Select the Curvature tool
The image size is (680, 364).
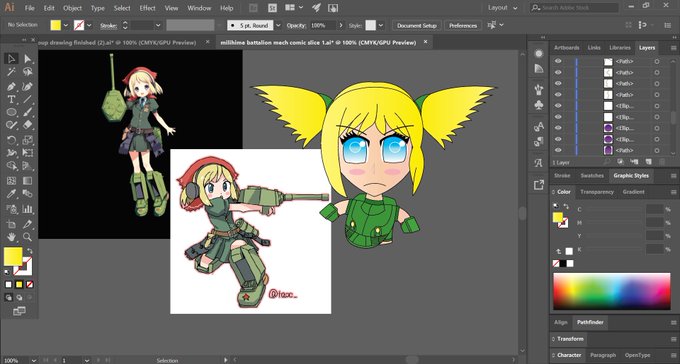click(x=27, y=86)
